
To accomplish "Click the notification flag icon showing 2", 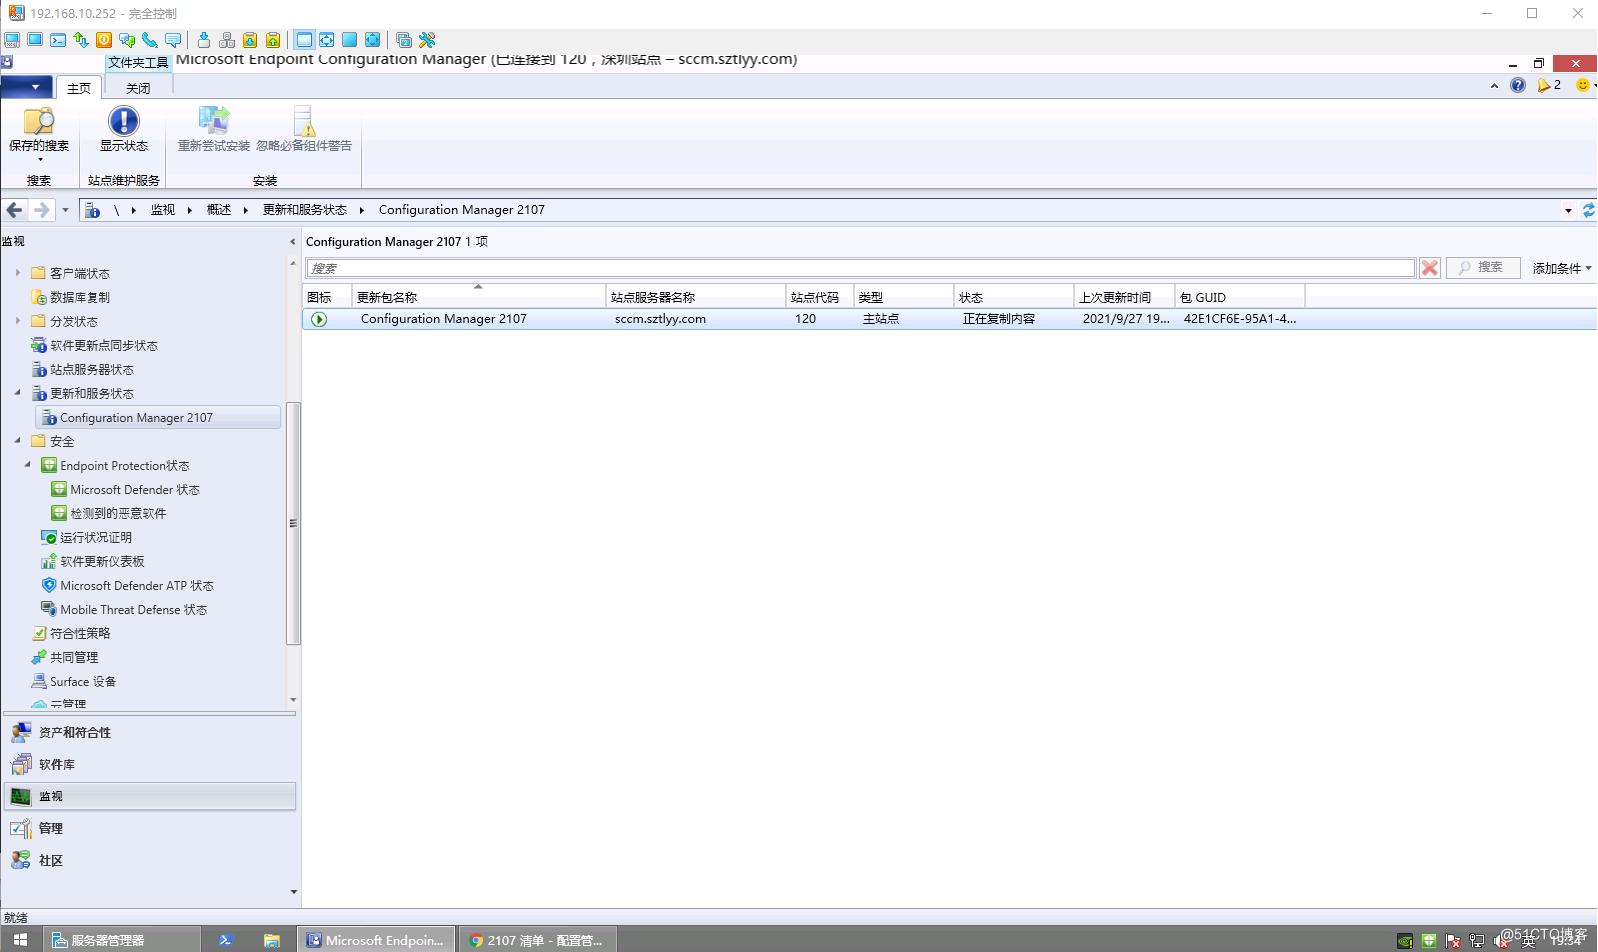I will 1548,85.
